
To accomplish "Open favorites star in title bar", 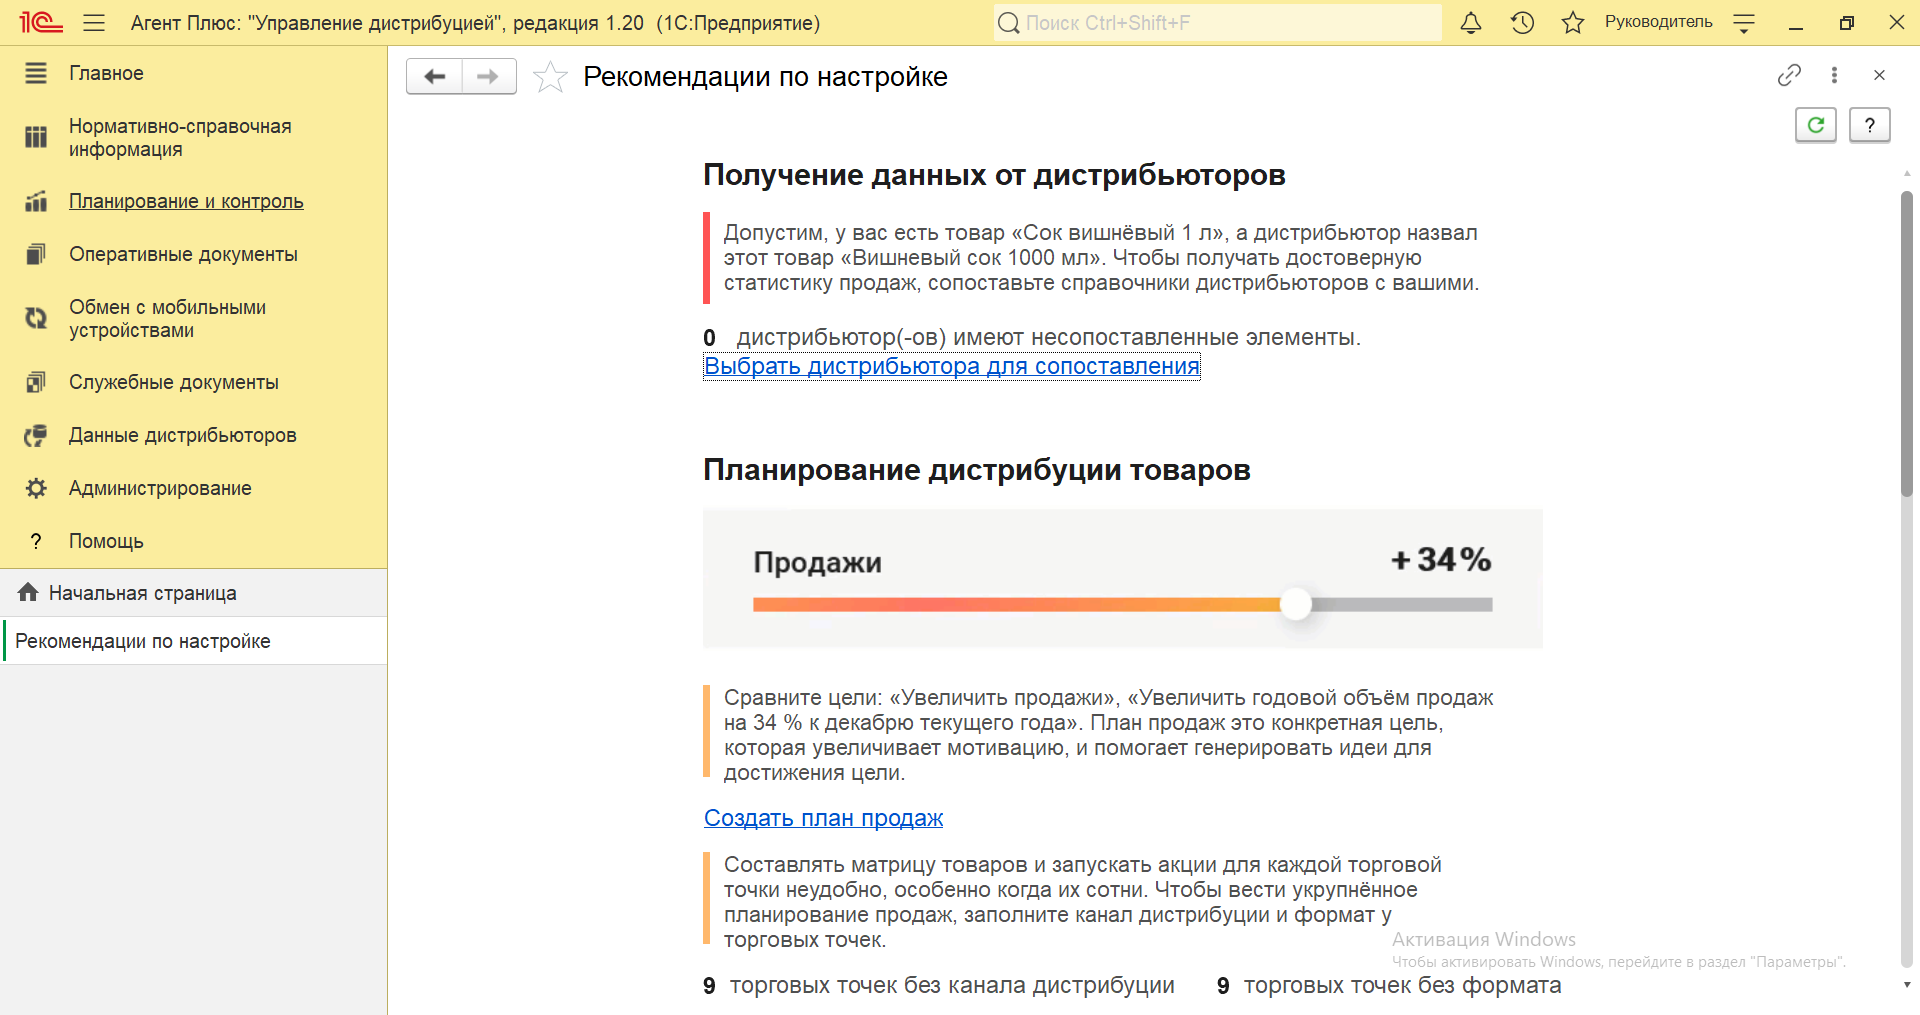I will click(x=1573, y=22).
